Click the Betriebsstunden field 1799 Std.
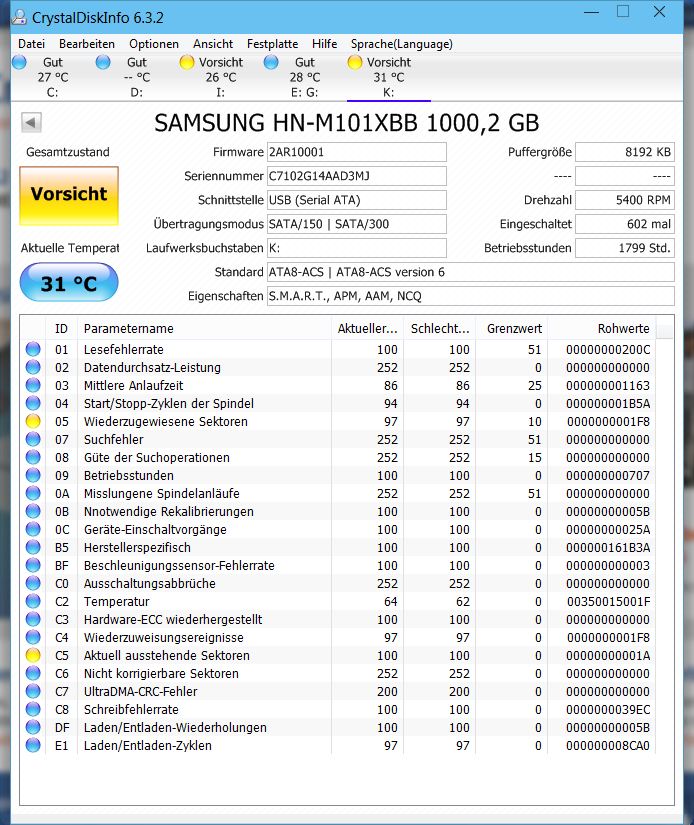Image resolution: width=694 pixels, height=825 pixels. coord(625,248)
